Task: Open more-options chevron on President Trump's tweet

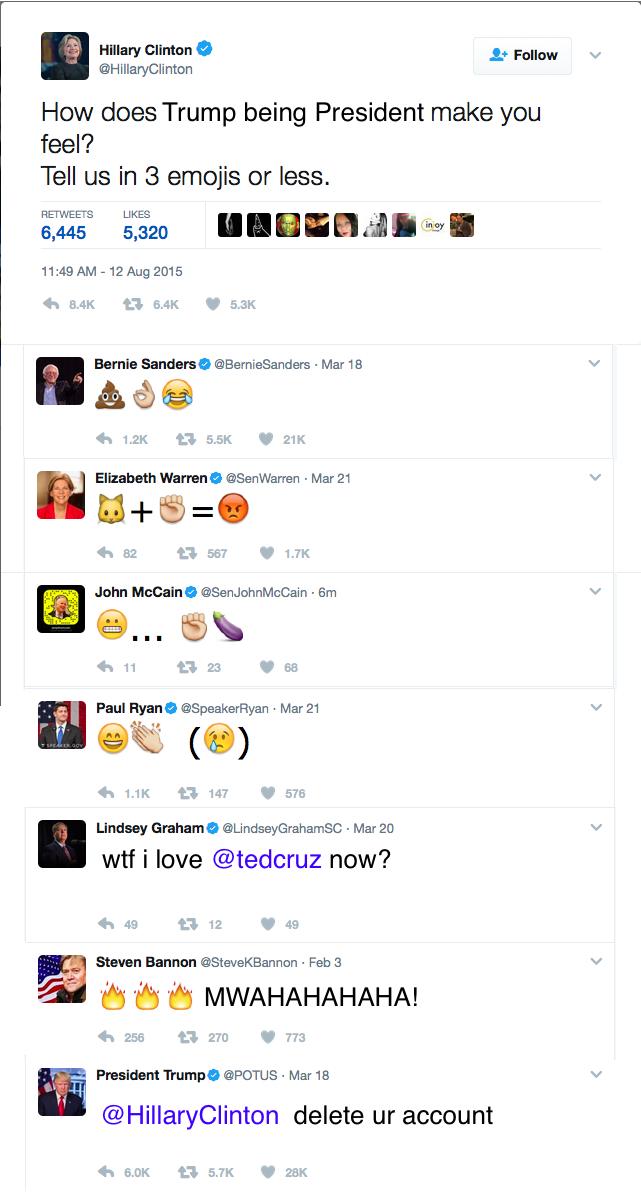Action: coord(595,1075)
